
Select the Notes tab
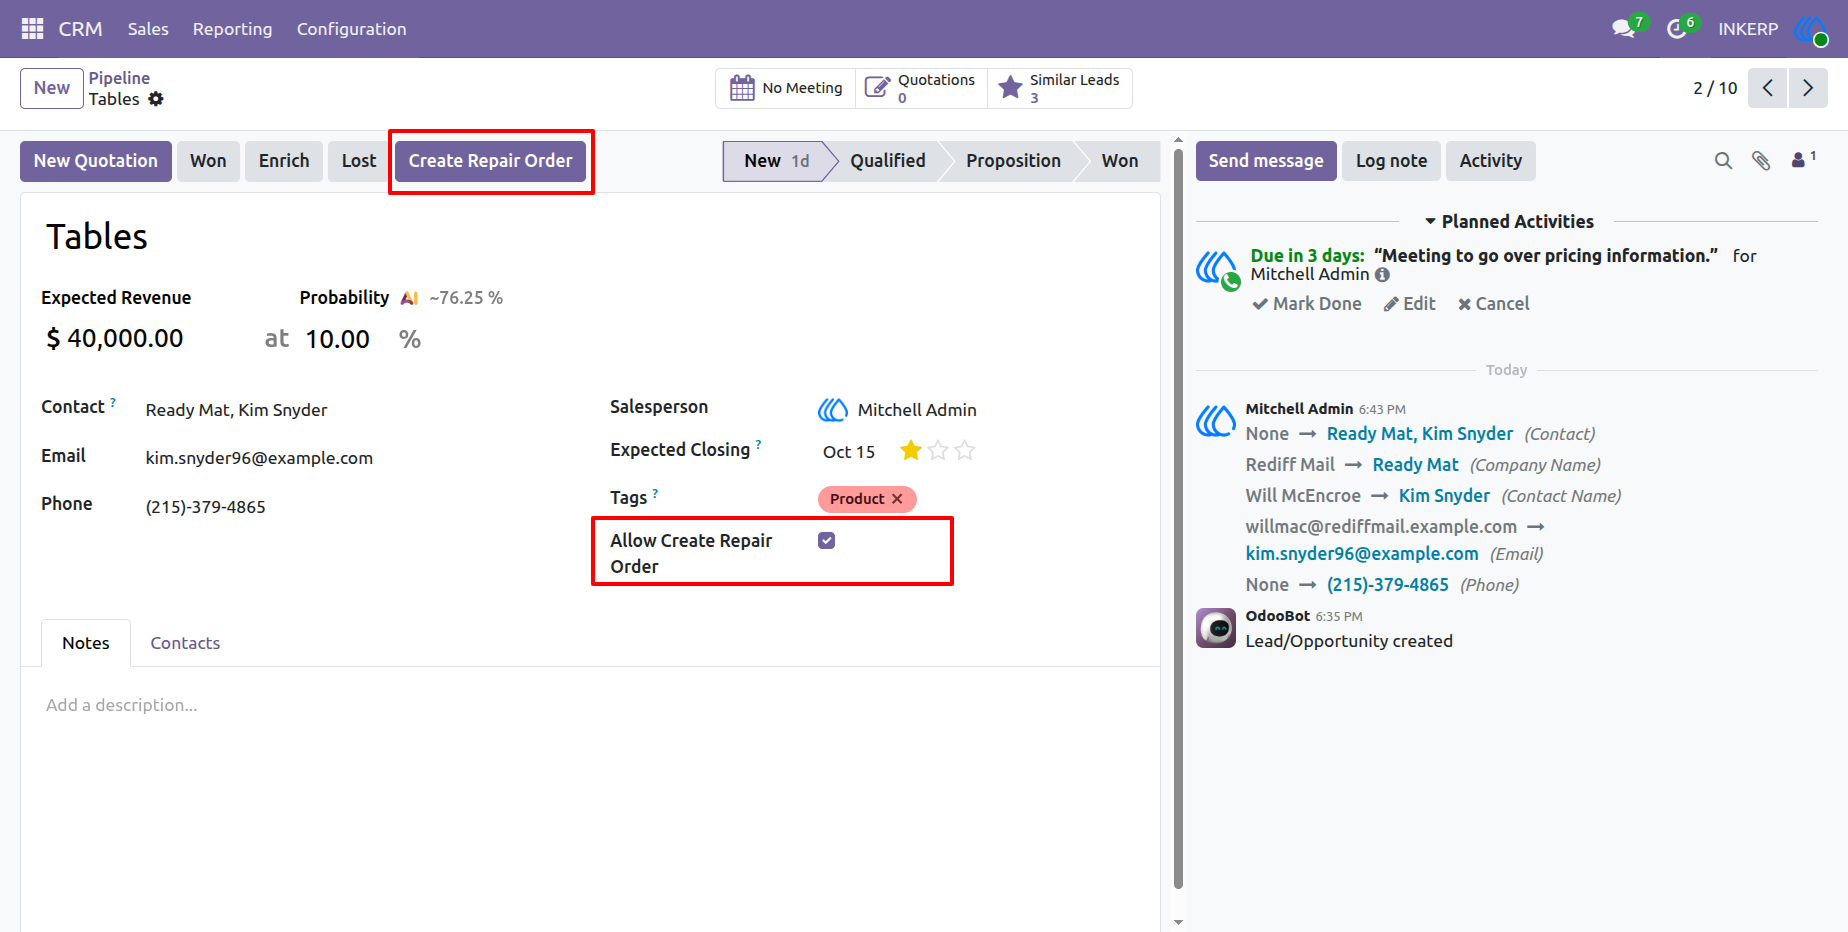[86, 643]
